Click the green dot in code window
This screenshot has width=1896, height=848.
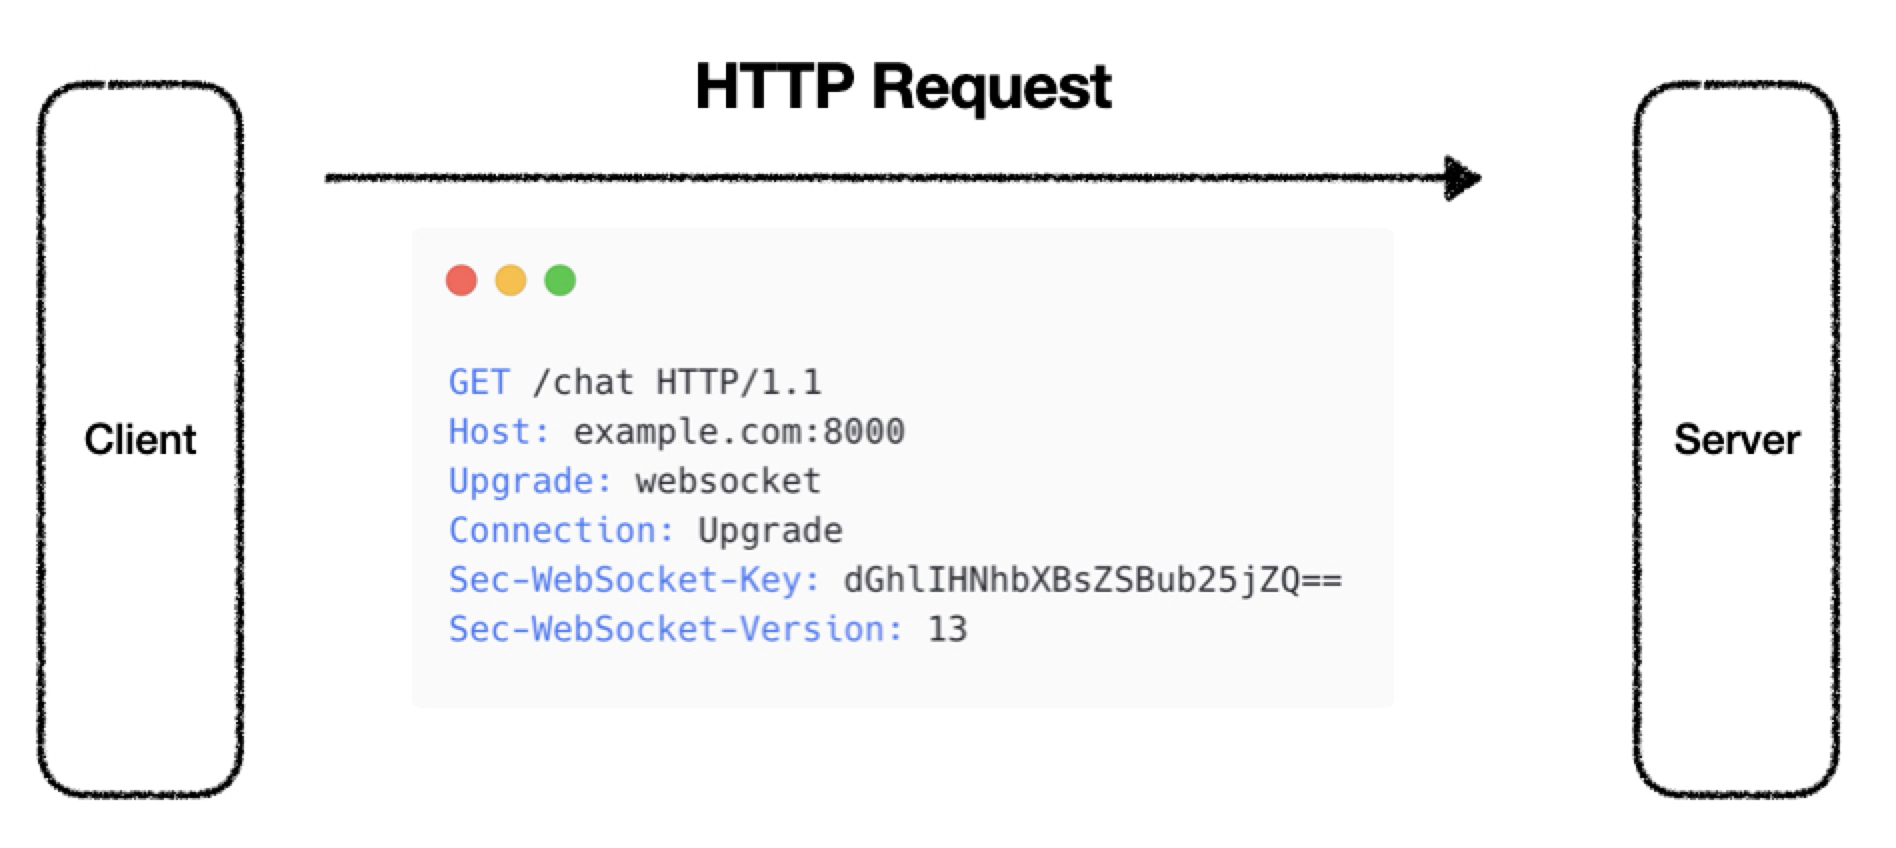pyautogui.click(x=560, y=280)
